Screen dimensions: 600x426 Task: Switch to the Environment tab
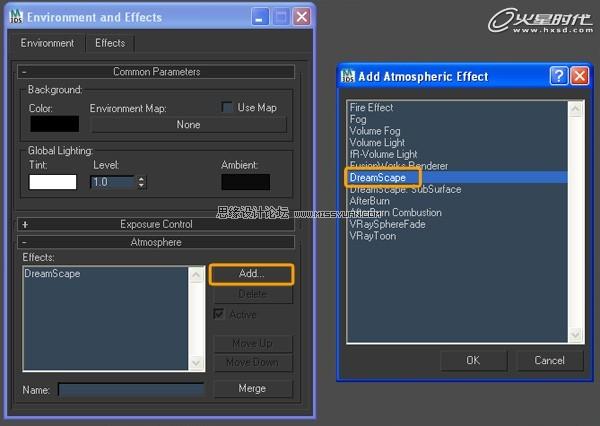[x=48, y=43]
